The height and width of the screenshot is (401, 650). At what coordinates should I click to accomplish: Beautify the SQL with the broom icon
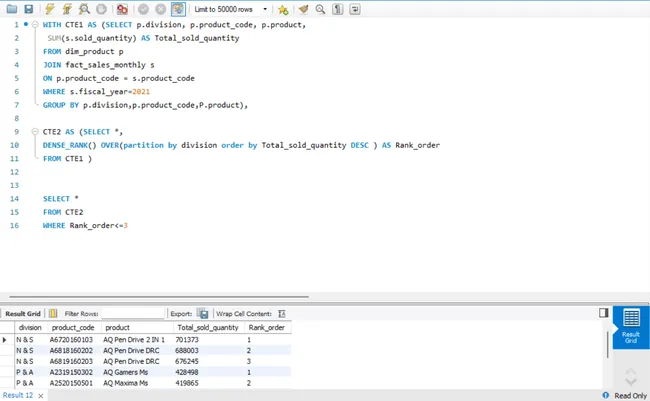click(x=303, y=9)
